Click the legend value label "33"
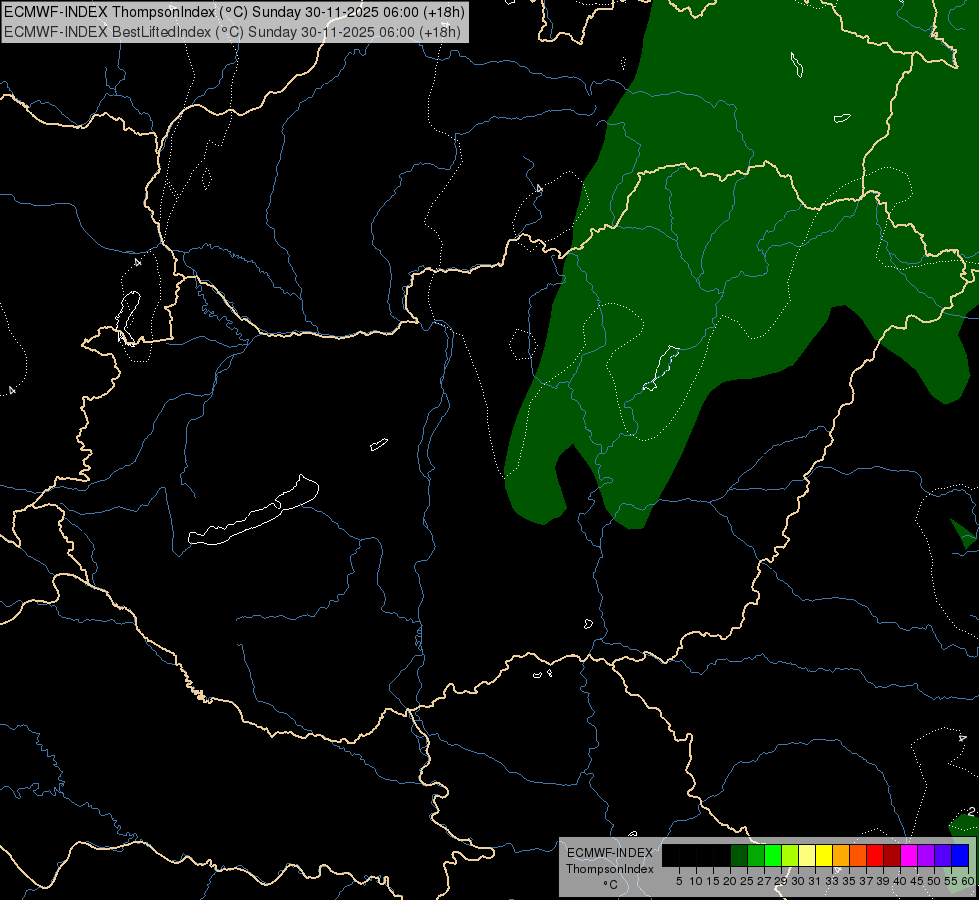The width and height of the screenshot is (979, 900). 832,881
